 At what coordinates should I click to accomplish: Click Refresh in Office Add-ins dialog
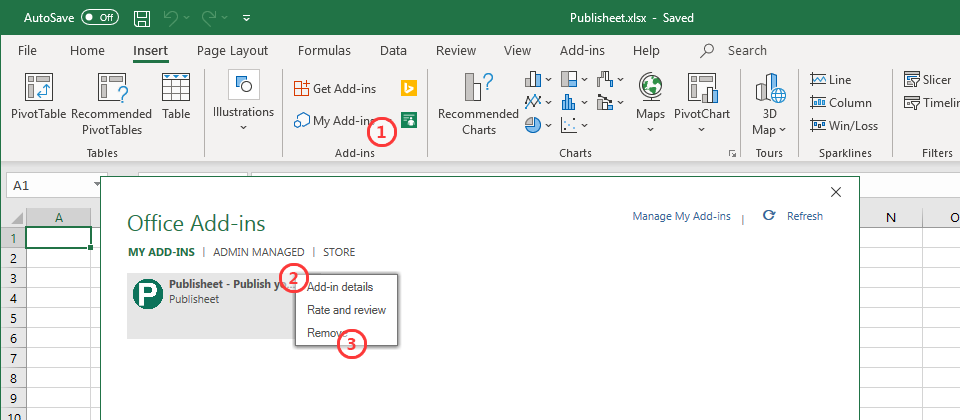793,216
